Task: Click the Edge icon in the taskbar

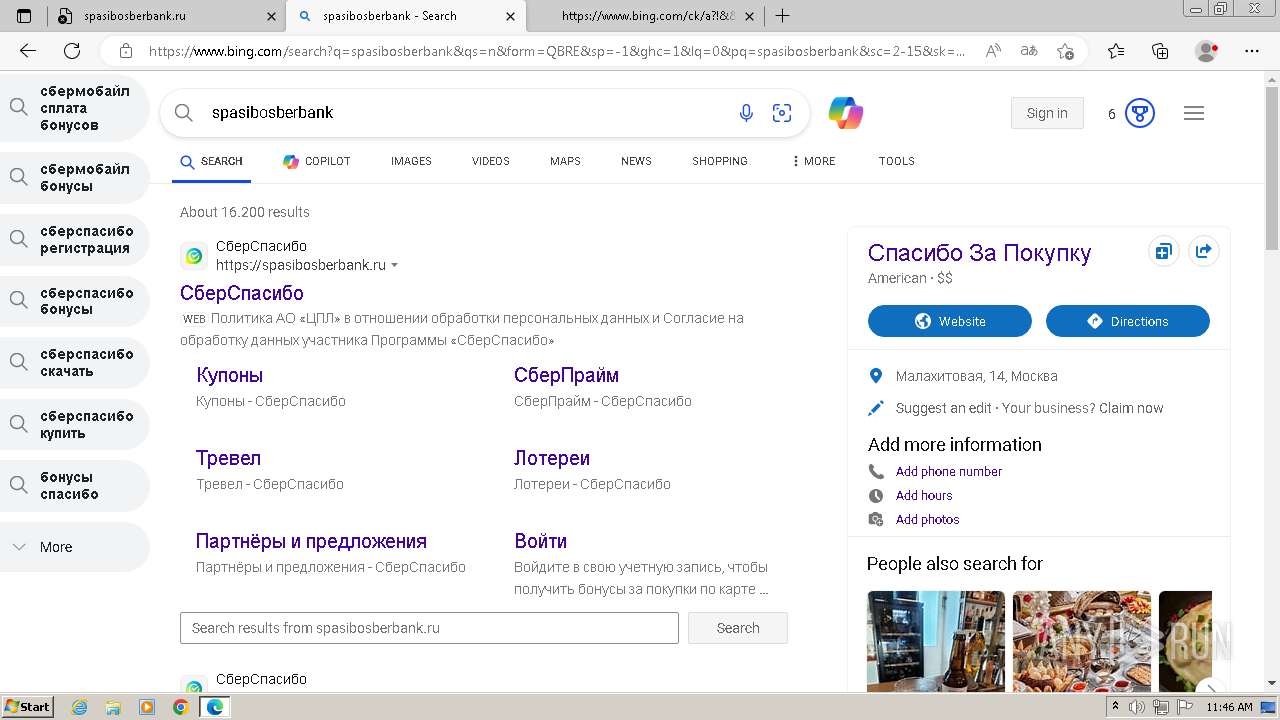Action: (x=214, y=707)
